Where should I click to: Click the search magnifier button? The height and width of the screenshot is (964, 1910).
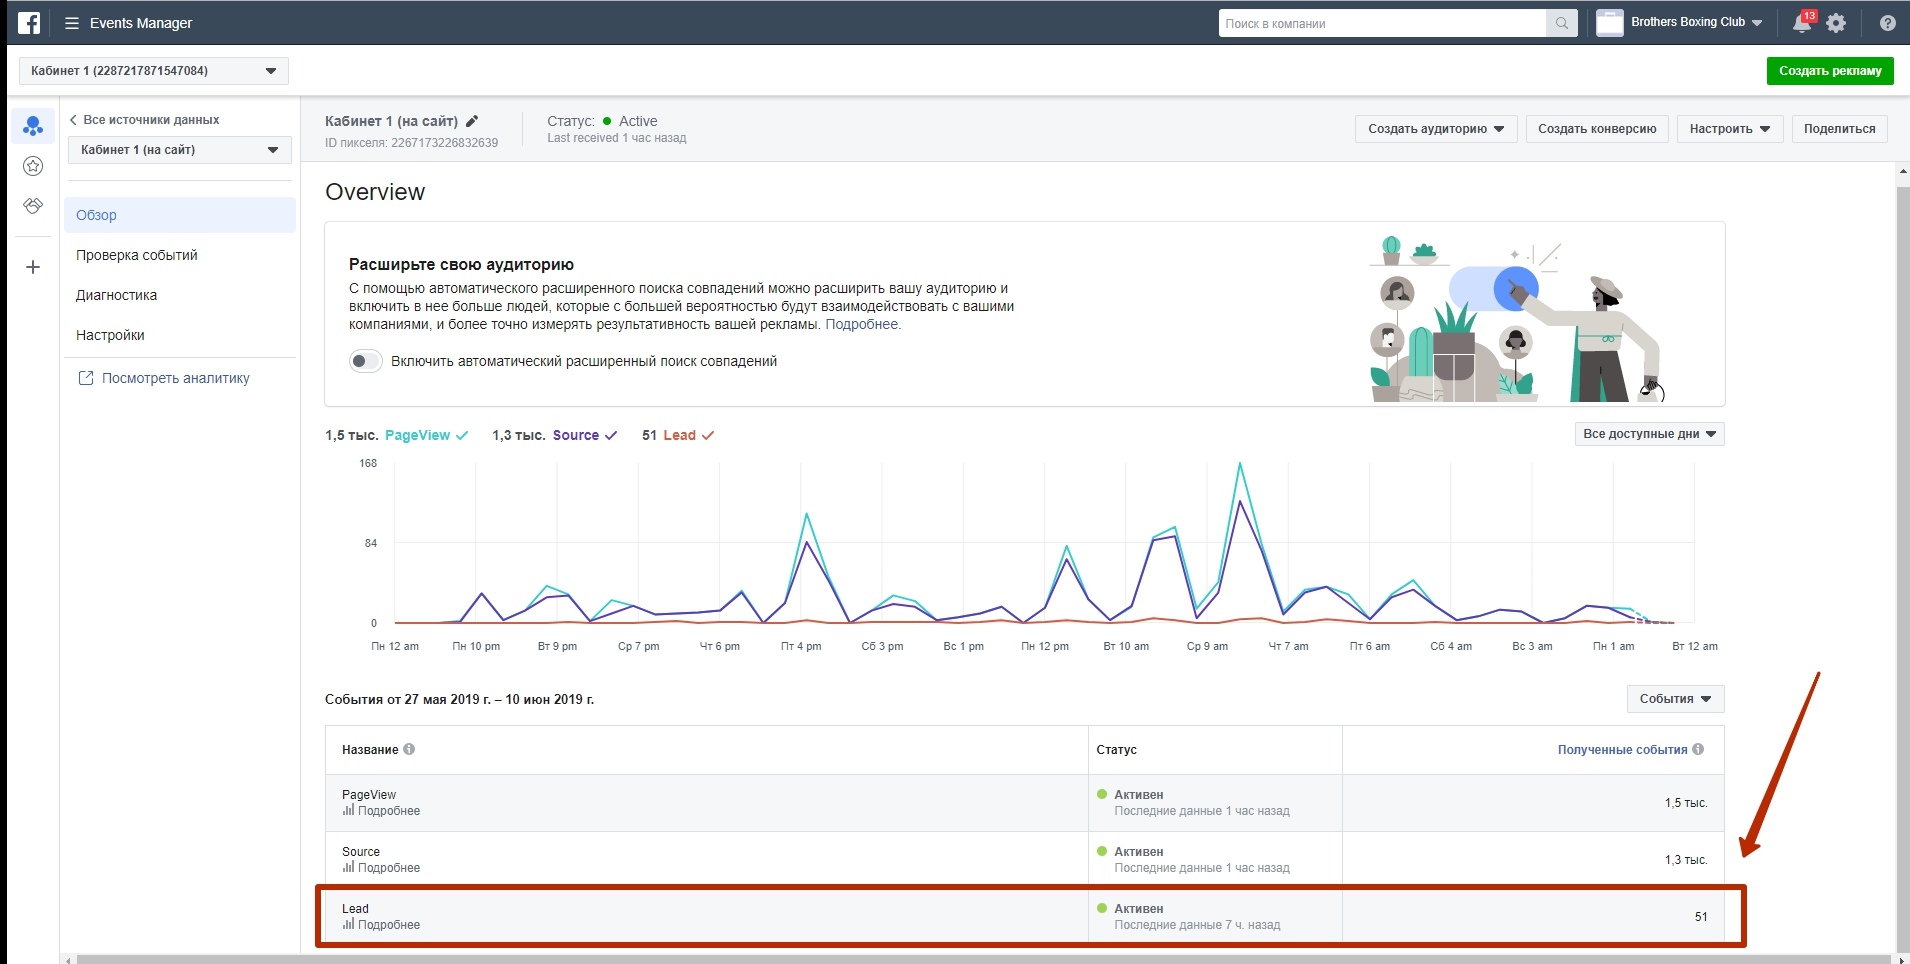(x=1561, y=23)
